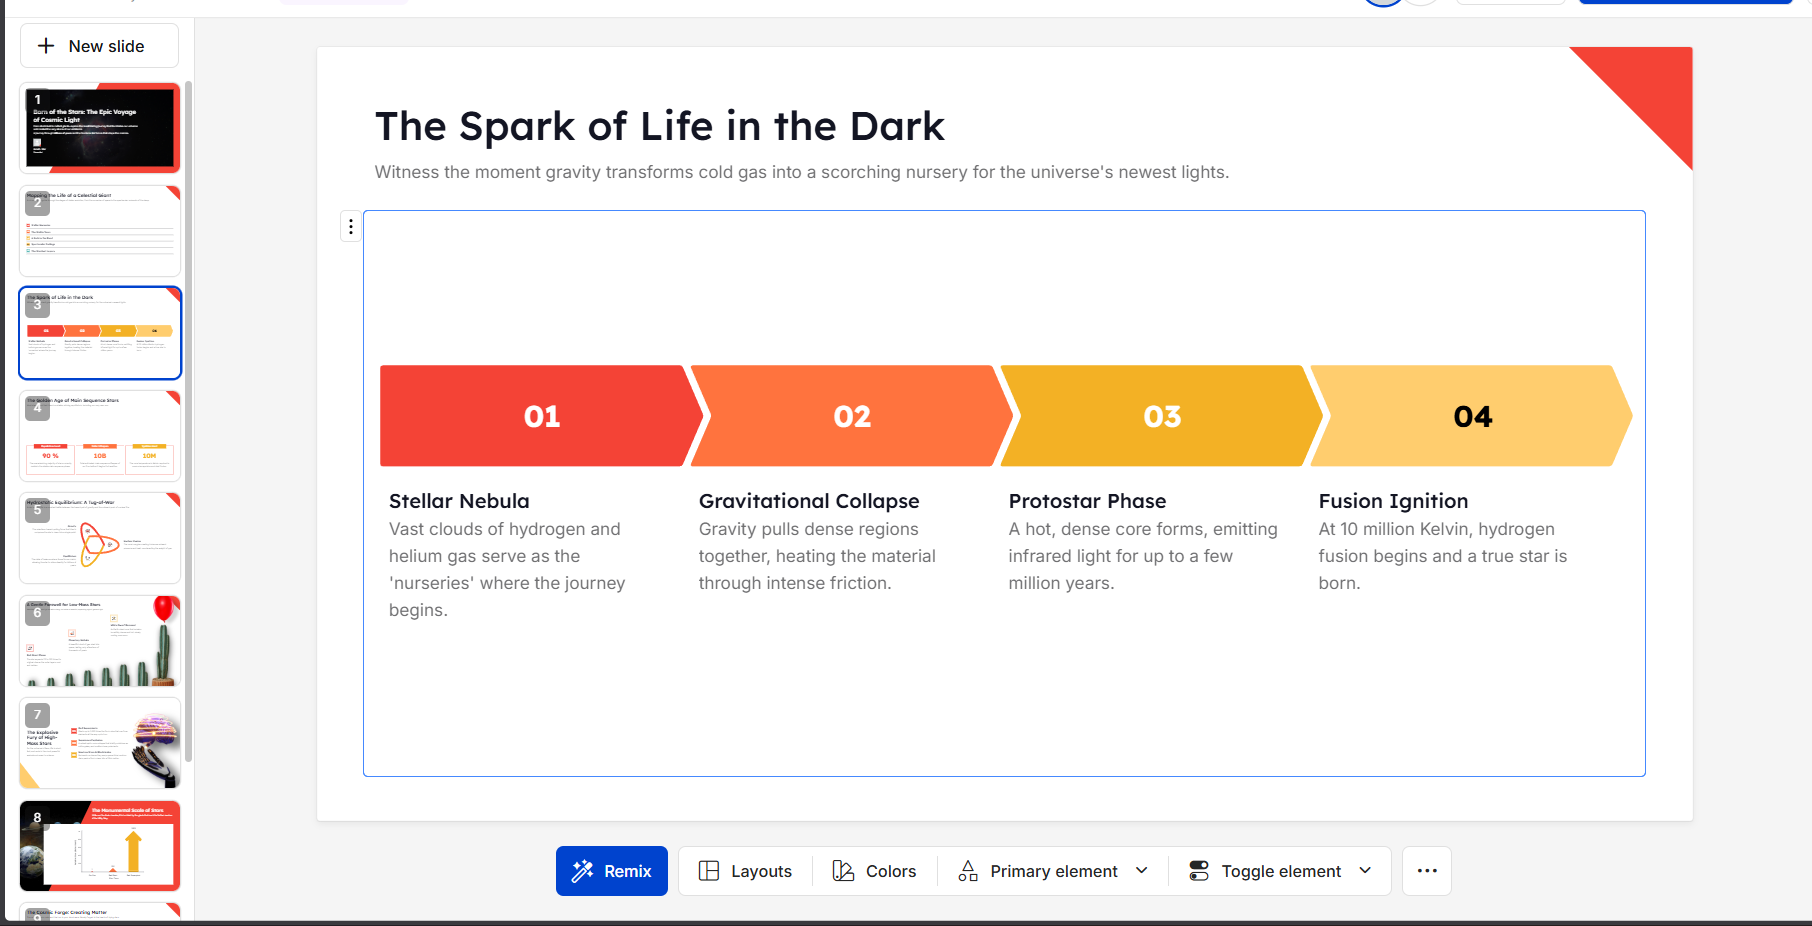Select the 01 Stellar Nebula arrow segment
This screenshot has width=1812, height=926.
coord(540,415)
